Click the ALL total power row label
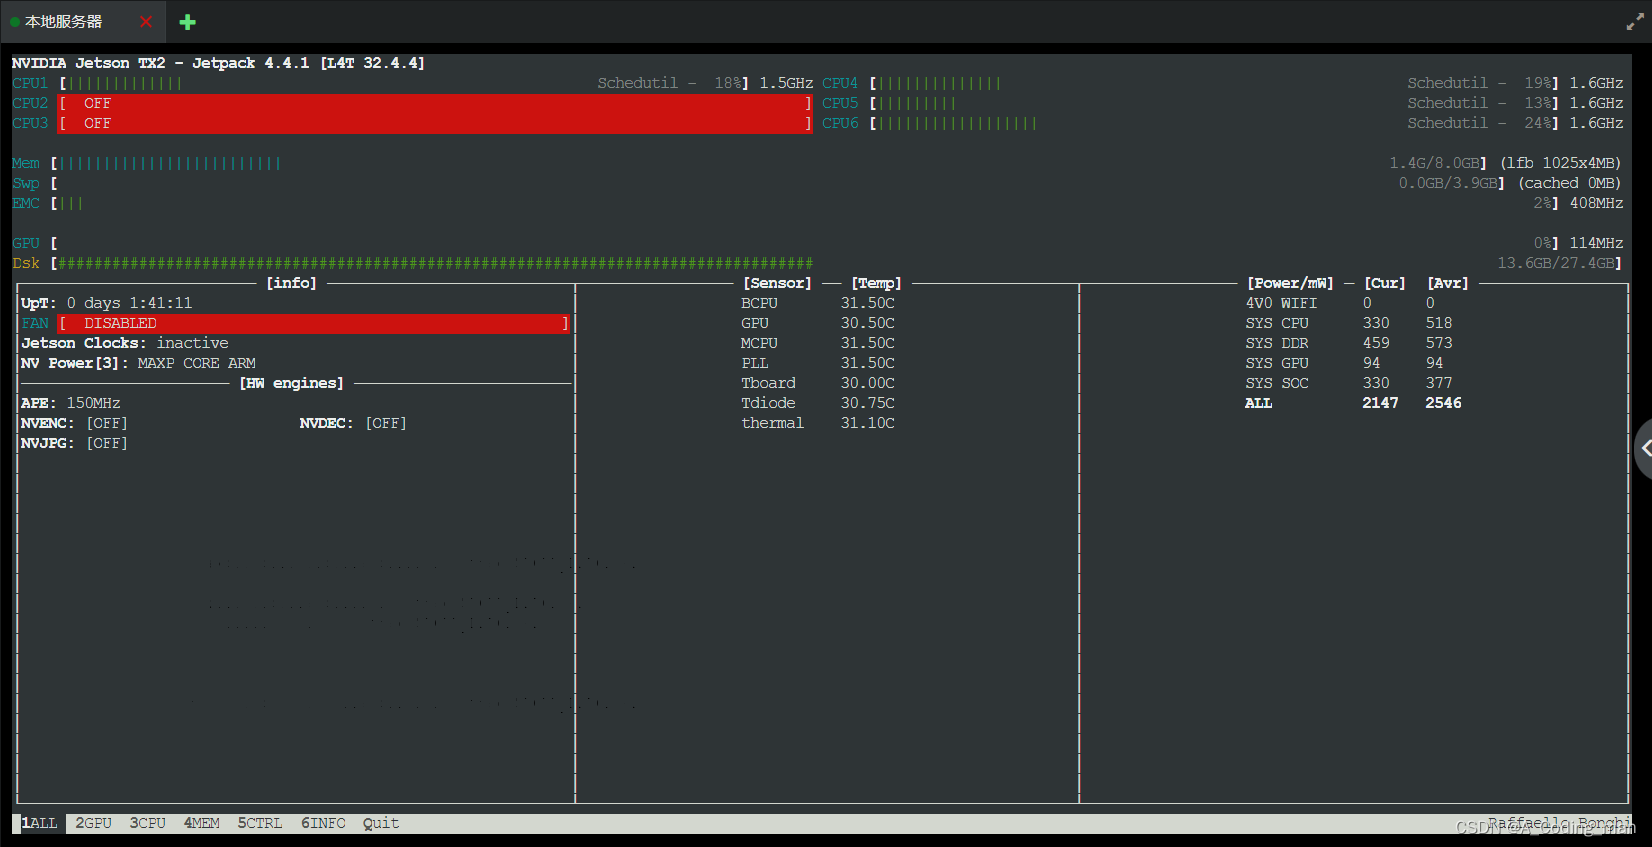Image resolution: width=1652 pixels, height=847 pixels. click(x=1259, y=403)
